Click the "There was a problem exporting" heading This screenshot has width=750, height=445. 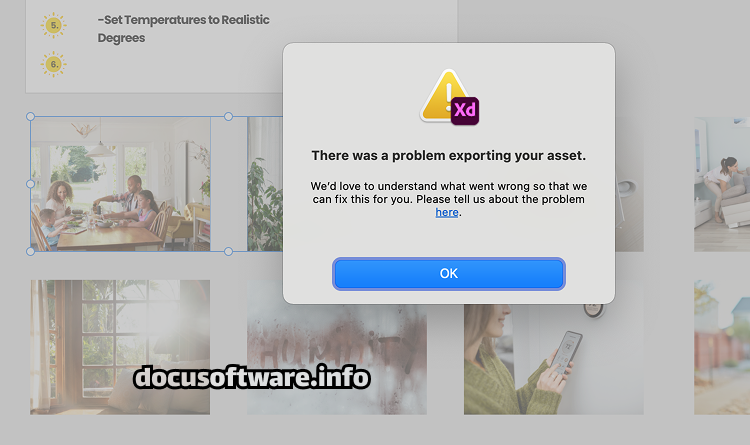tap(449, 156)
